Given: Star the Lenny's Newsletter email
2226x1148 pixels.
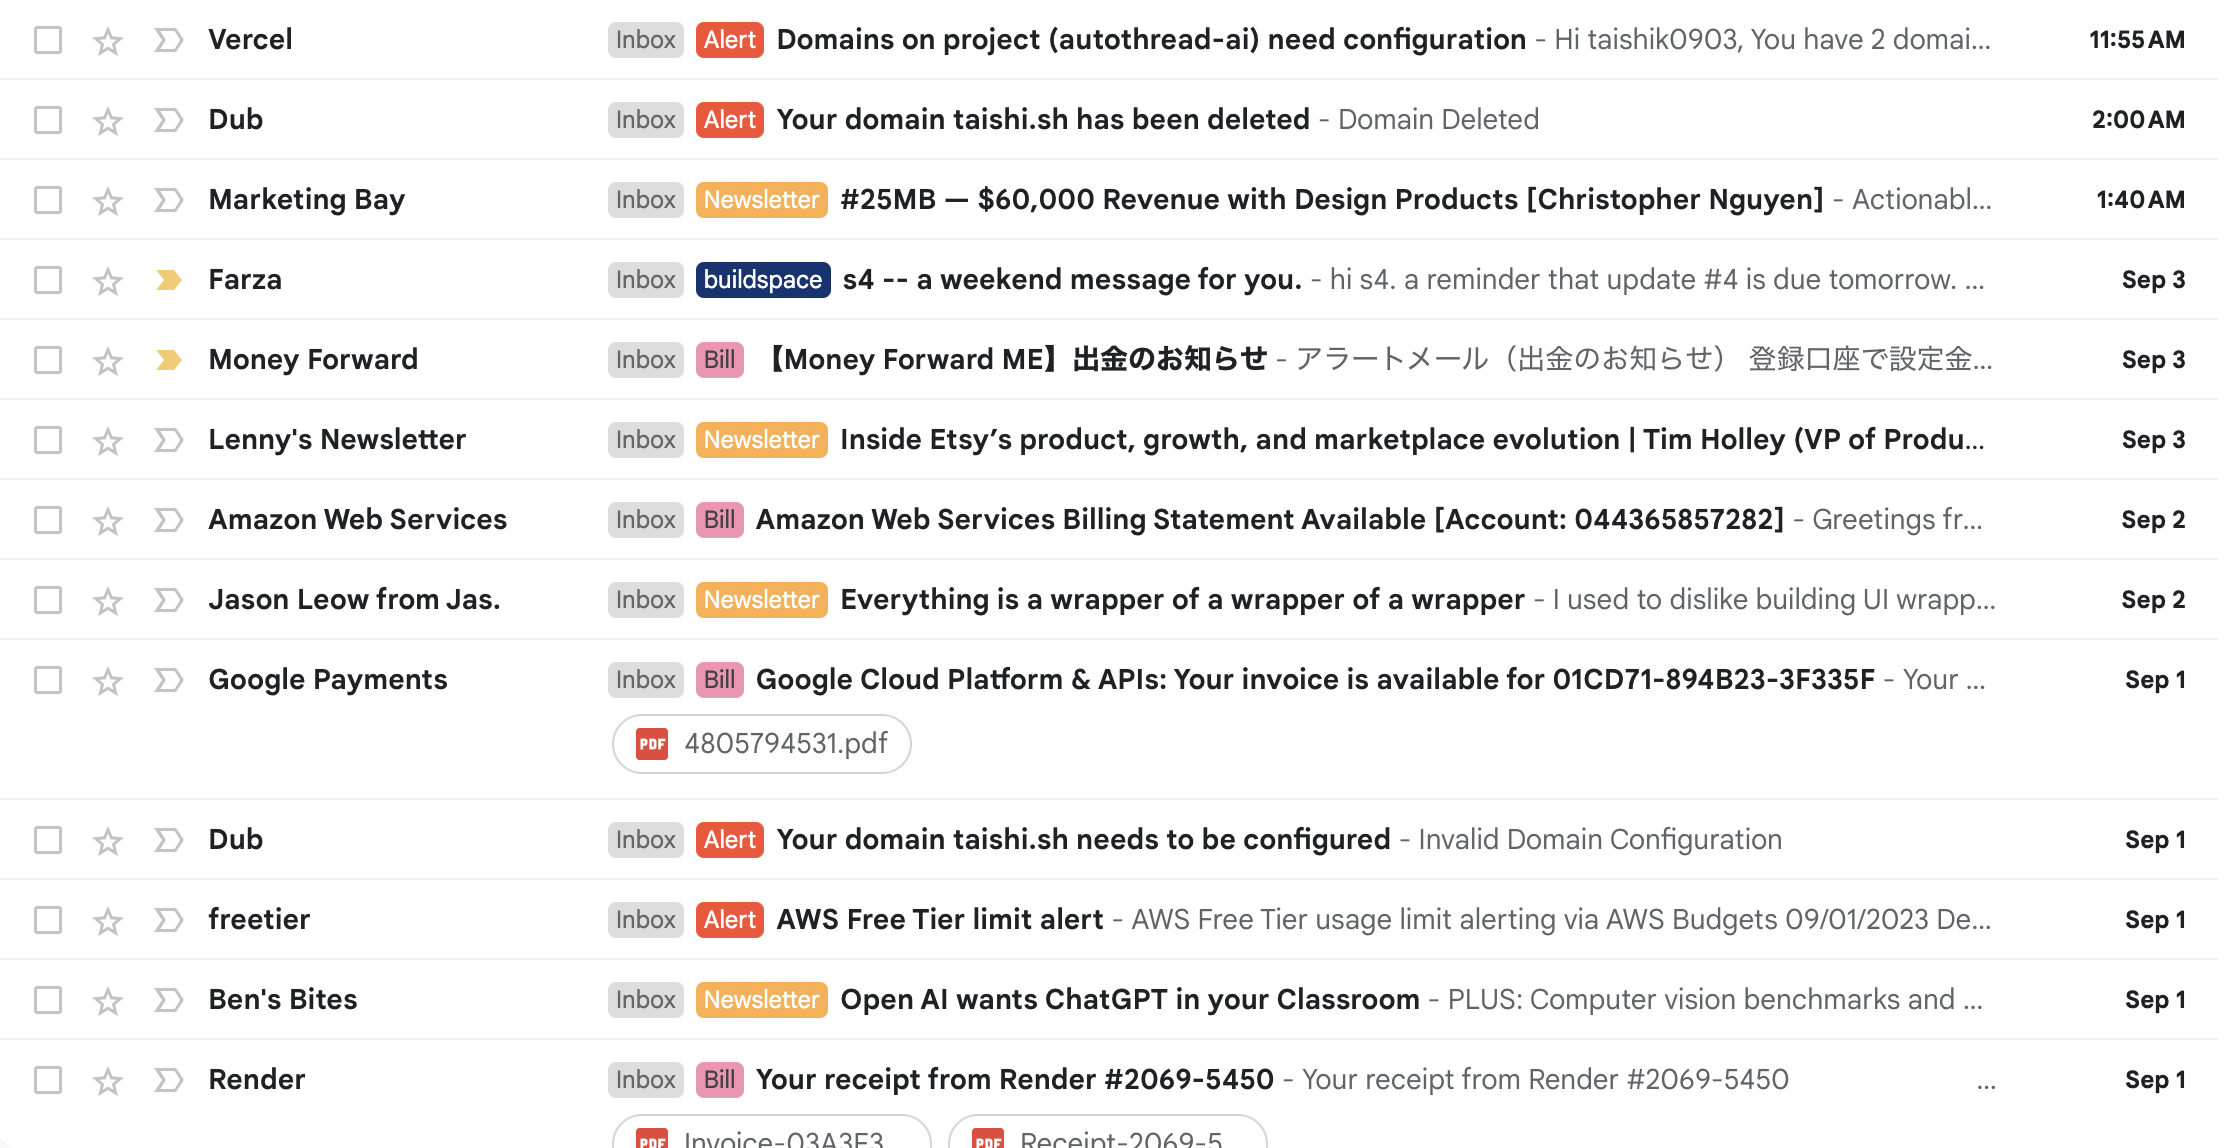Looking at the screenshot, I should (108, 441).
